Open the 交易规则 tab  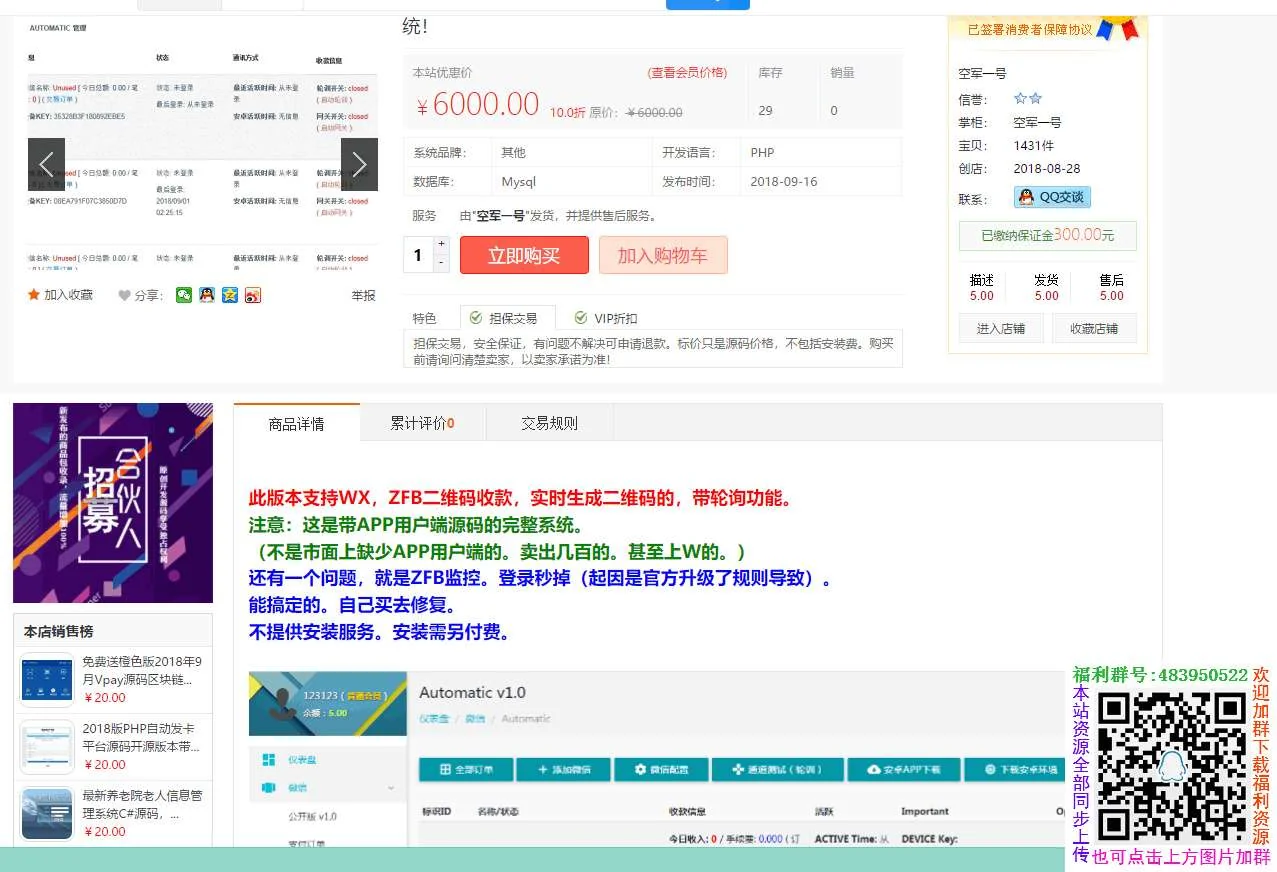click(x=549, y=423)
